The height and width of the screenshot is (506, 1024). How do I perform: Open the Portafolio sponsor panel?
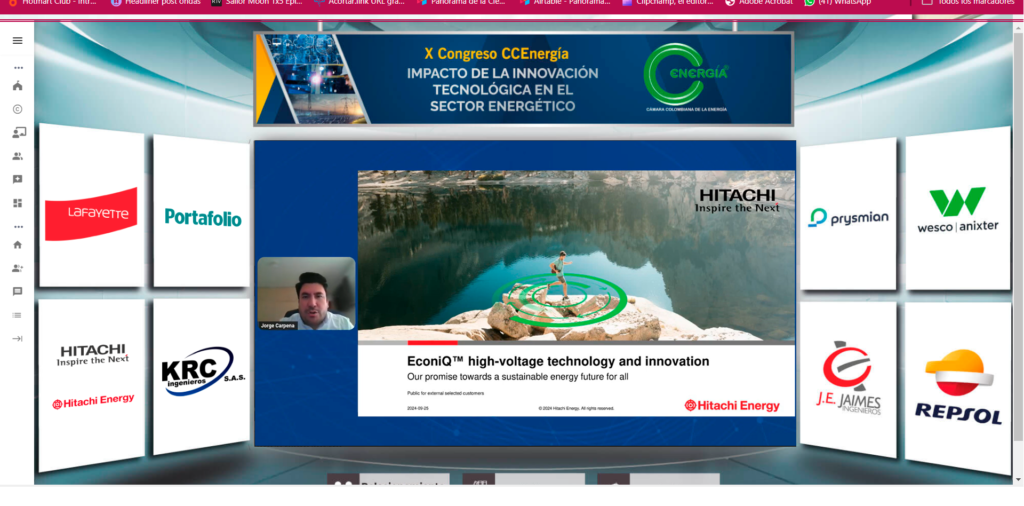202,214
